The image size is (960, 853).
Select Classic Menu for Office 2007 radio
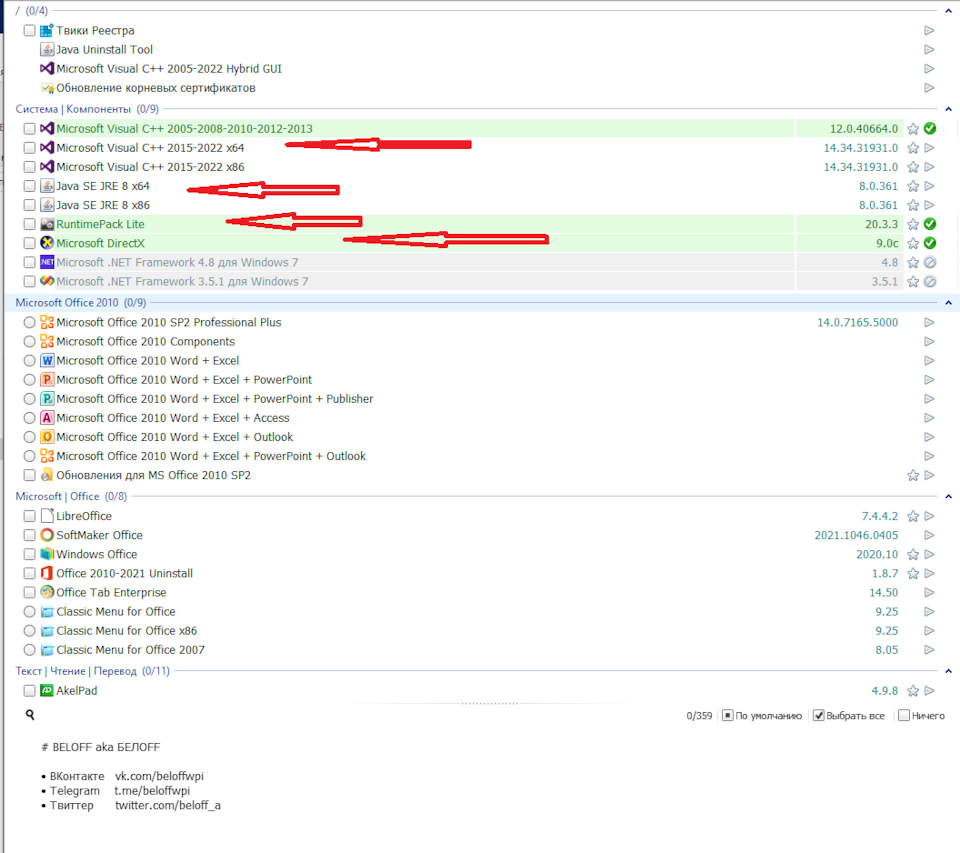pos(29,650)
